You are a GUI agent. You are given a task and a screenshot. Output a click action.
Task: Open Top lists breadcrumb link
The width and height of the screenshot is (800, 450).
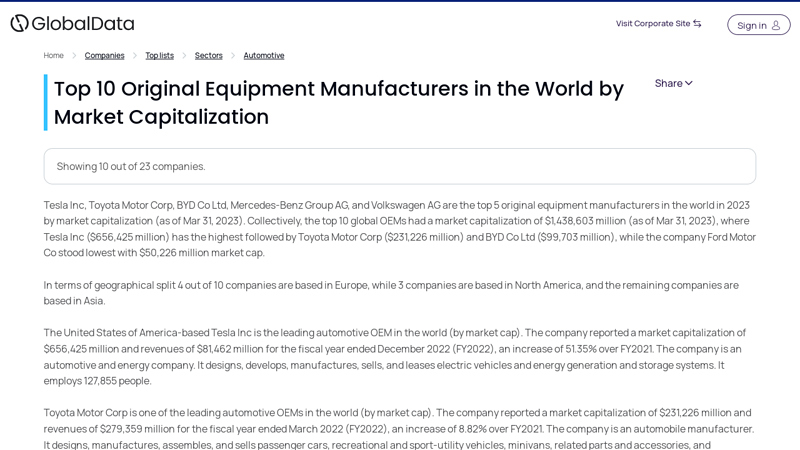(x=160, y=55)
